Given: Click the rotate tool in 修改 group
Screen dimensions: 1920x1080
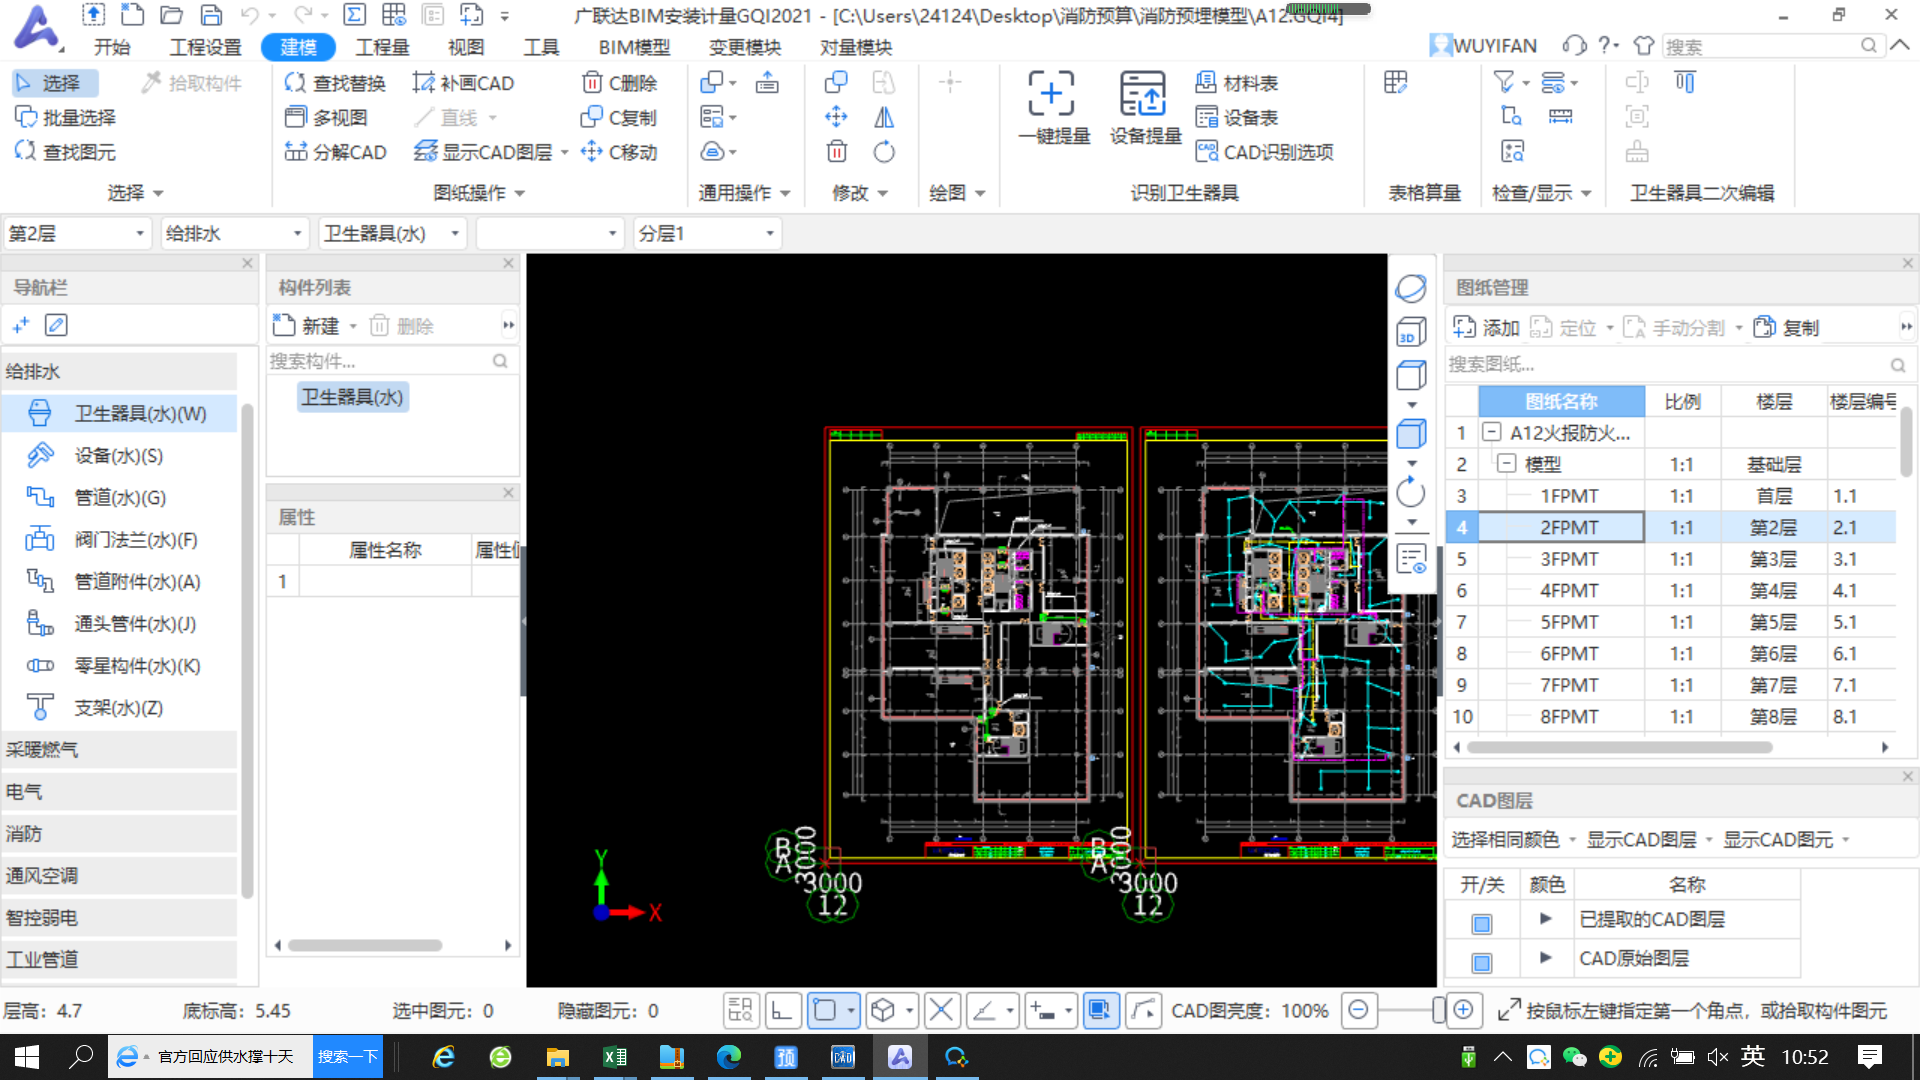Looking at the screenshot, I should tap(884, 152).
